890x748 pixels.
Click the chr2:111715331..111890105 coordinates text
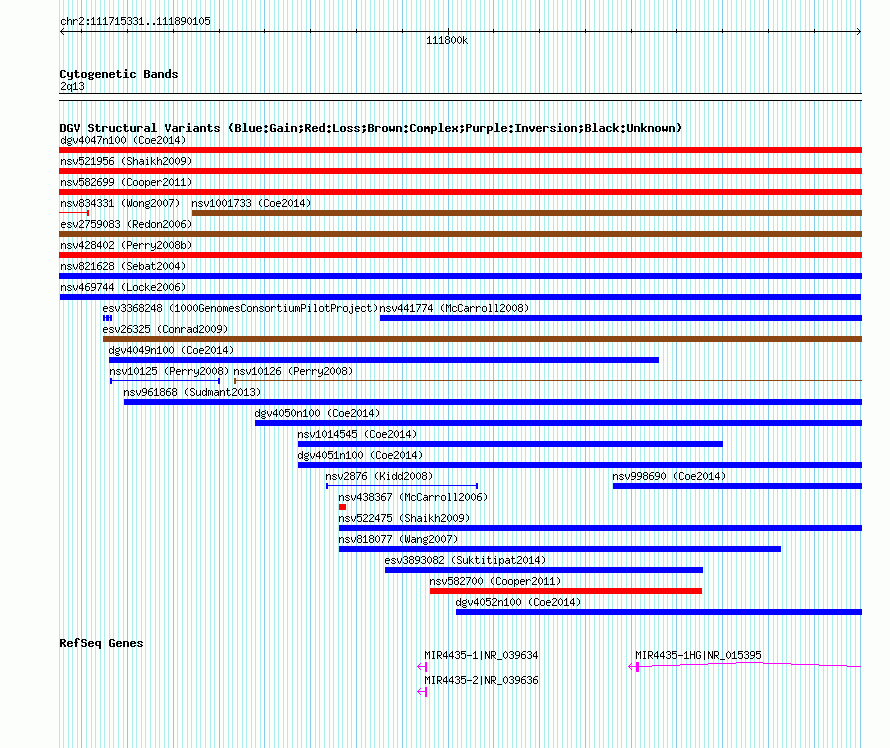(x=135, y=22)
